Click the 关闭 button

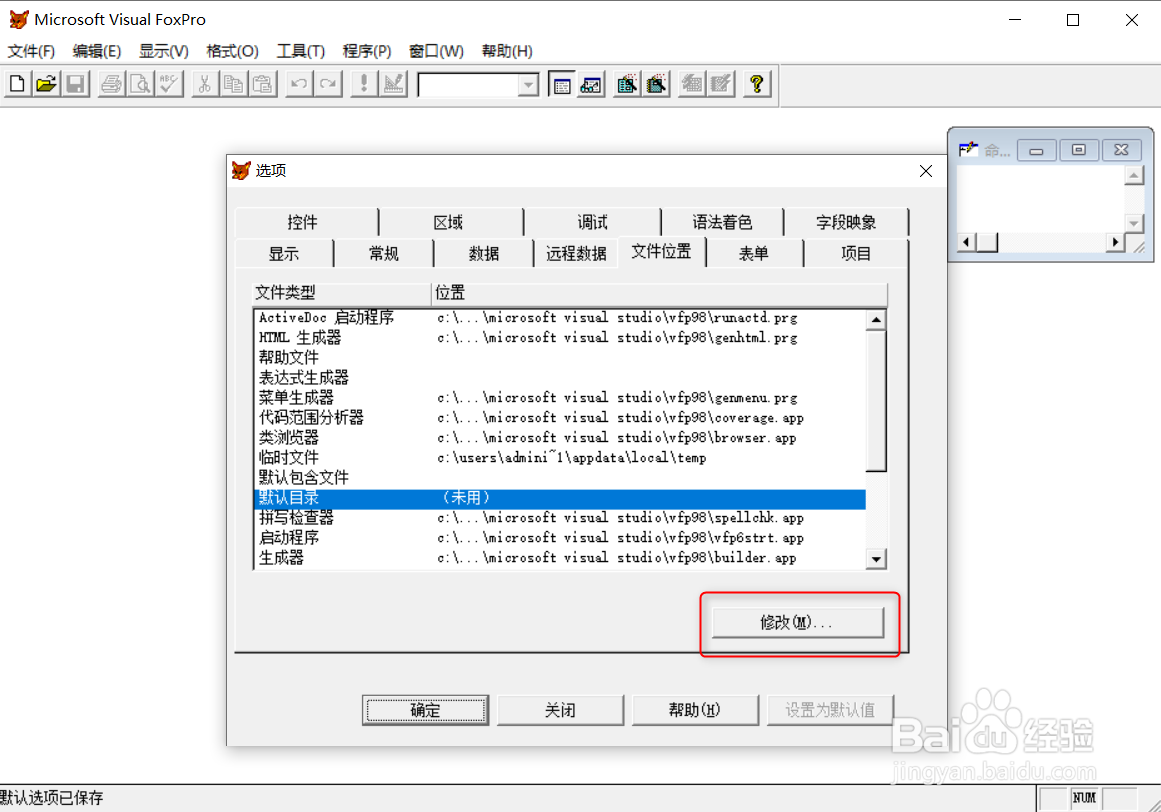click(x=561, y=711)
